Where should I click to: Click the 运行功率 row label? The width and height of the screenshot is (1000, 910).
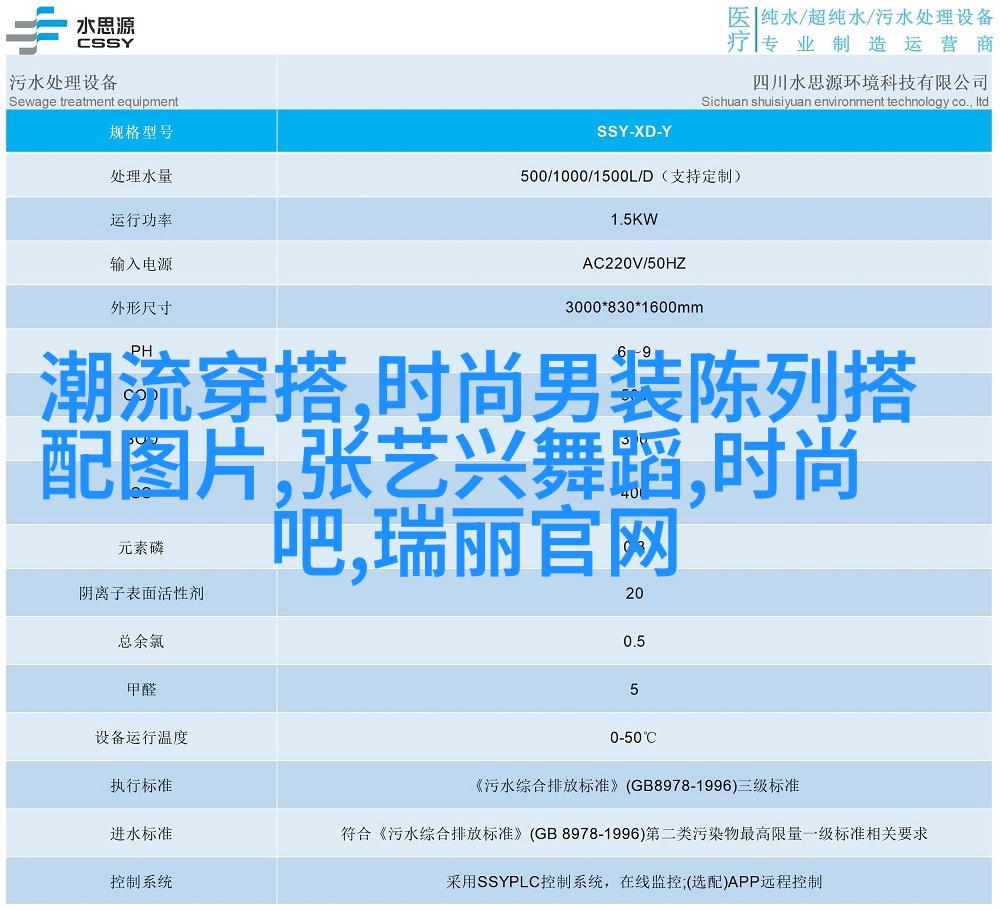click(x=141, y=220)
